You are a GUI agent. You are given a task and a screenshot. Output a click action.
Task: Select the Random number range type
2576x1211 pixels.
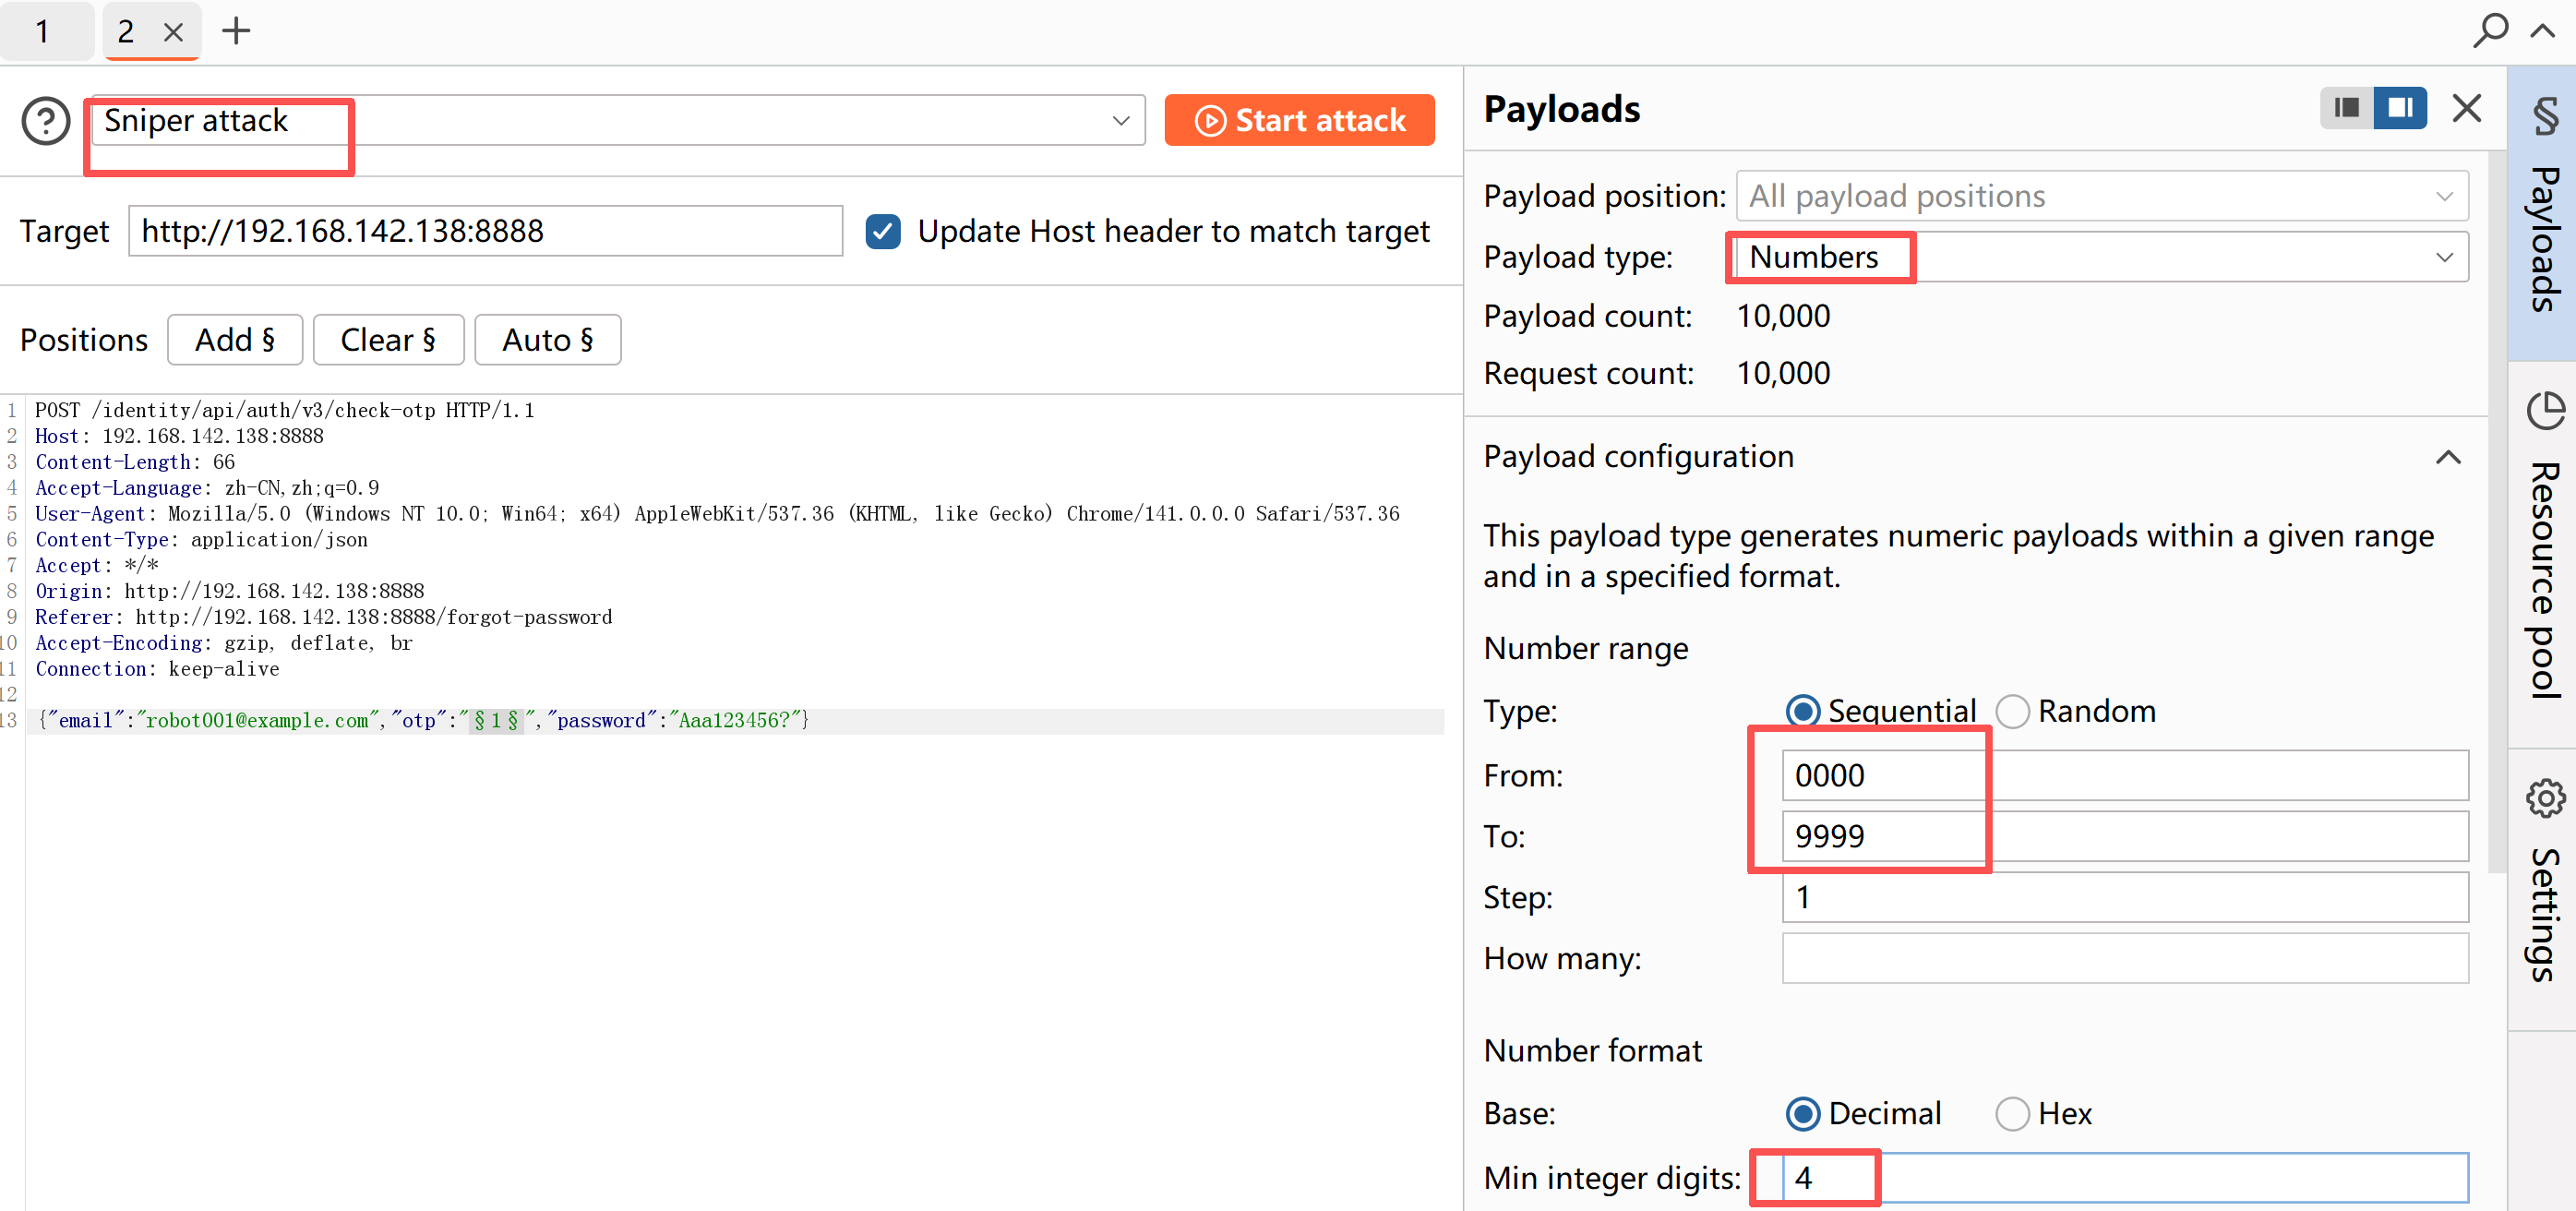tap(2012, 711)
